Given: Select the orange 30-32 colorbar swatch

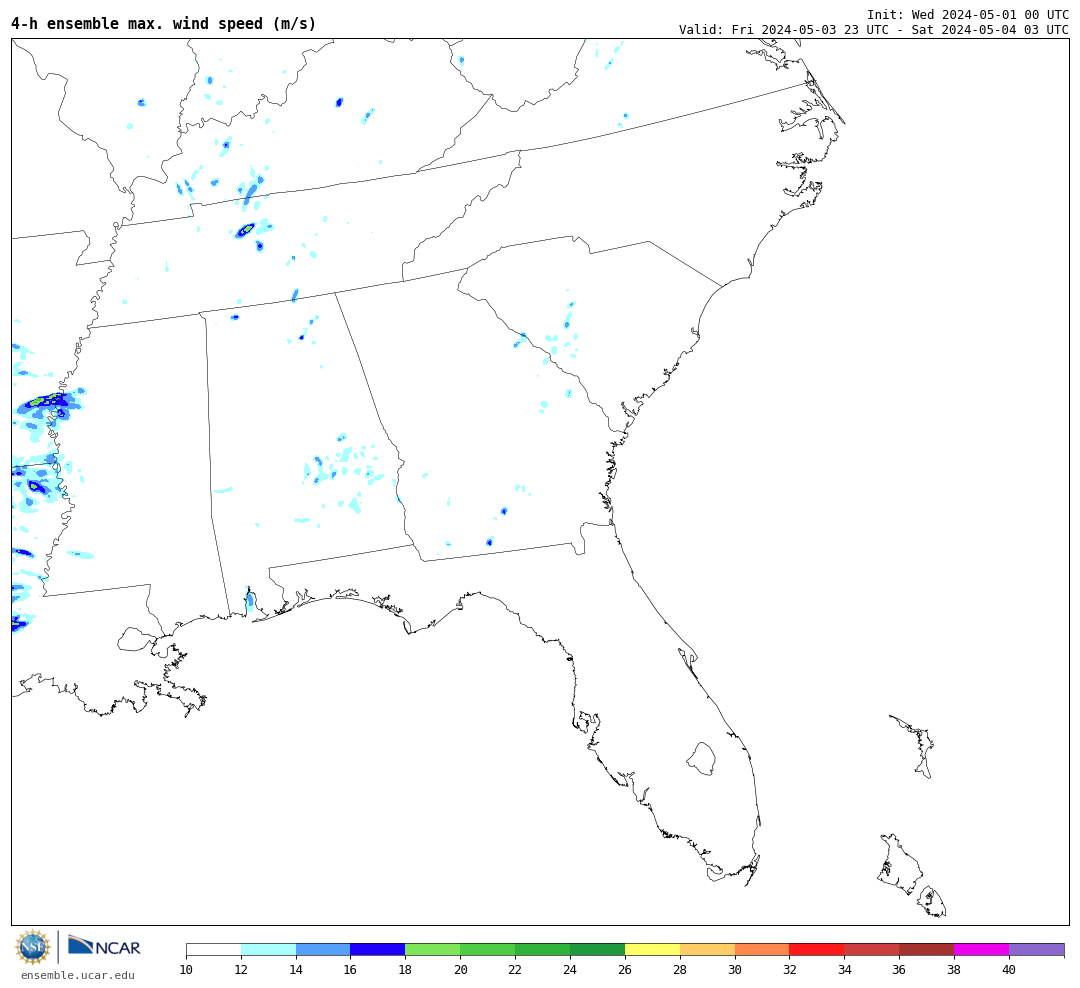Looking at the screenshot, I should [x=762, y=949].
